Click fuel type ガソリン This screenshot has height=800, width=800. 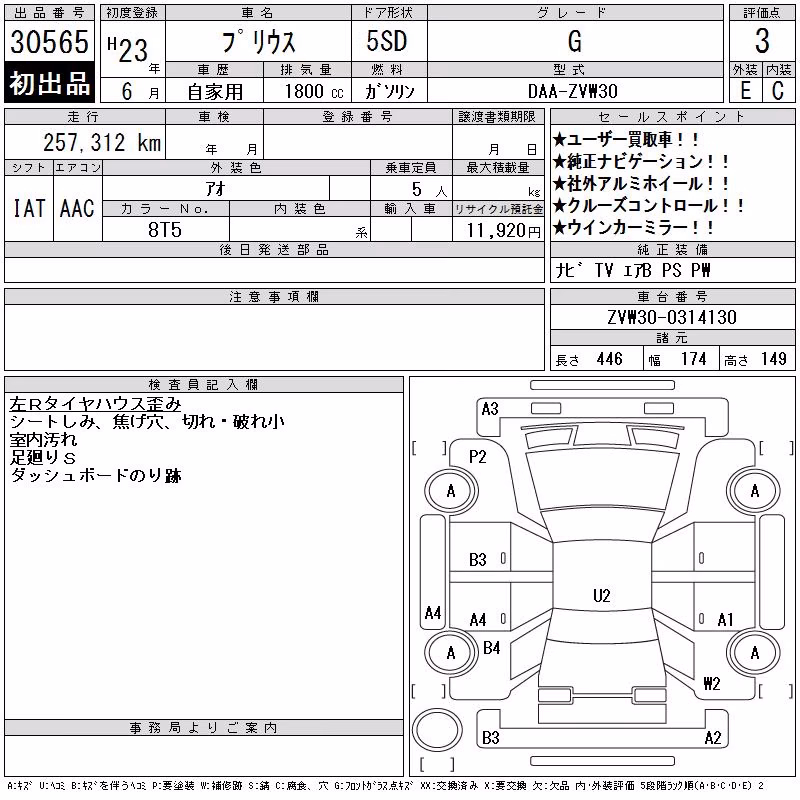pos(389,92)
